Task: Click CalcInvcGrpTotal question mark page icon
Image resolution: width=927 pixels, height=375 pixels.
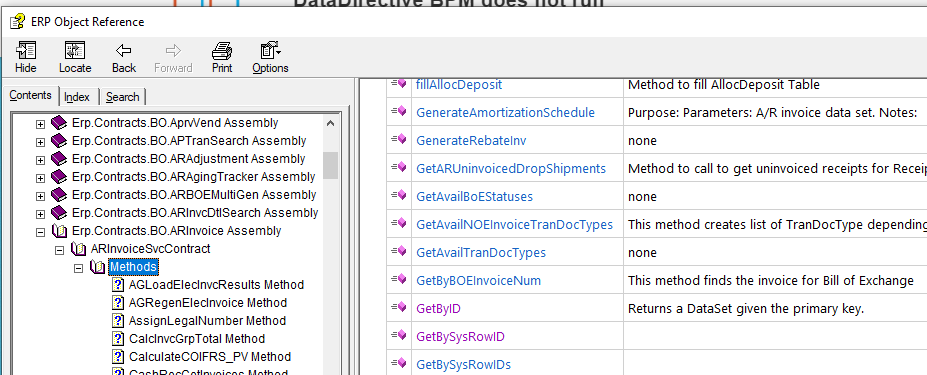Action: tap(118, 339)
